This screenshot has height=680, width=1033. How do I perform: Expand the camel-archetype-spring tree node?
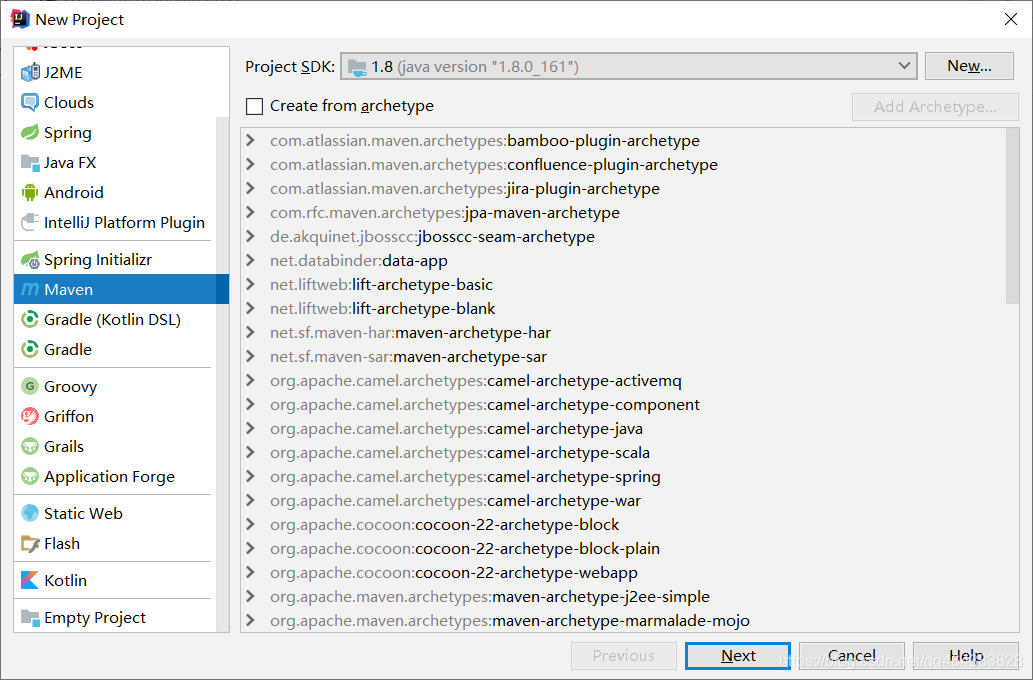pos(251,477)
